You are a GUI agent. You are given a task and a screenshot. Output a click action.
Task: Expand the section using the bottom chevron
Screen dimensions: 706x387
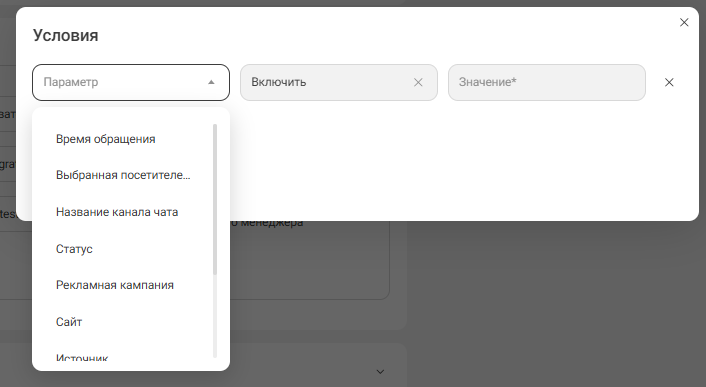click(380, 372)
